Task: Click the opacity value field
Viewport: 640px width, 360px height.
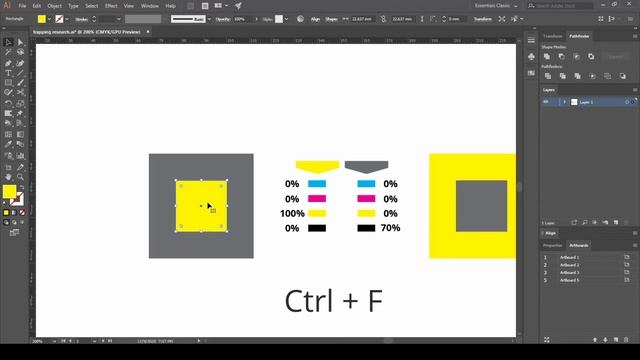Action: pyautogui.click(x=243, y=19)
